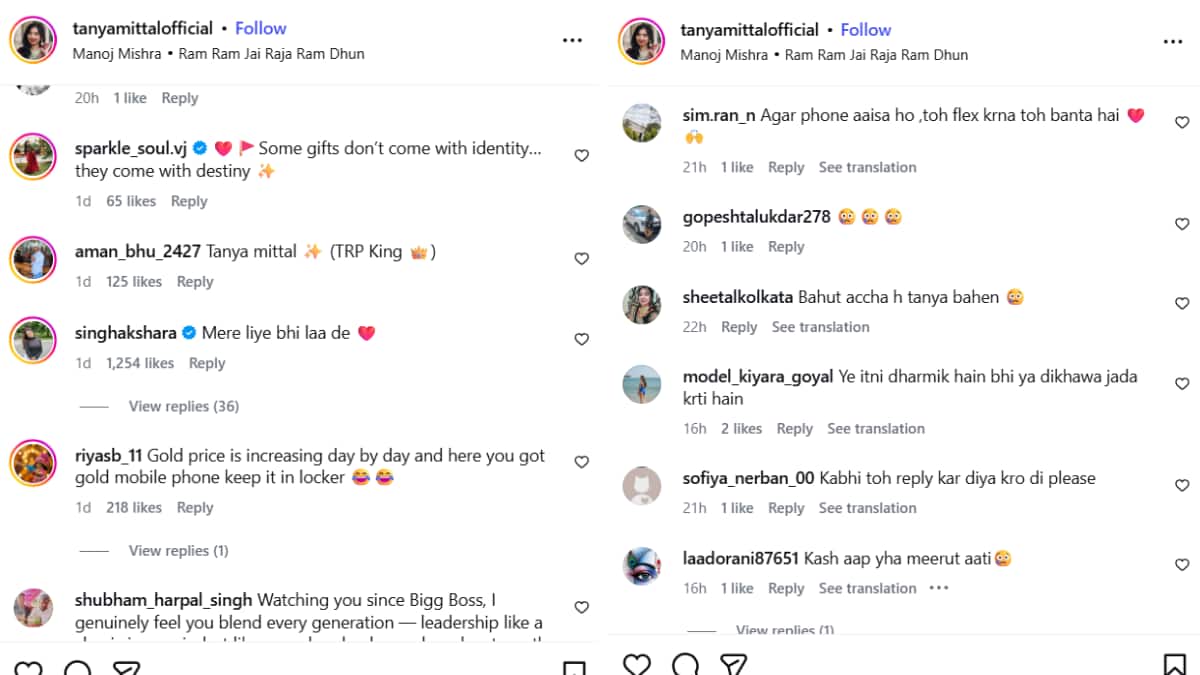See translation of sheetalkolkata's comment

click(820, 327)
